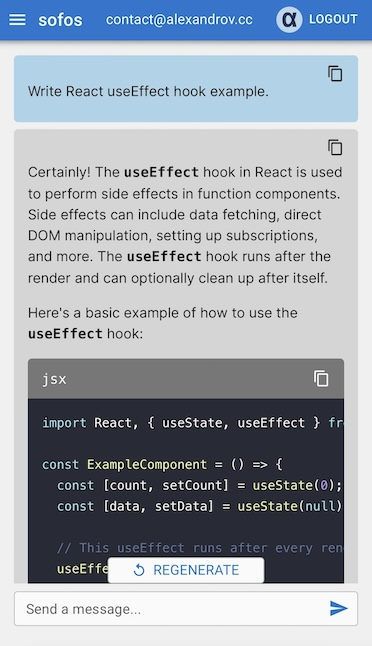Copy the jsx code block
372x646 pixels.
pos(321,378)
